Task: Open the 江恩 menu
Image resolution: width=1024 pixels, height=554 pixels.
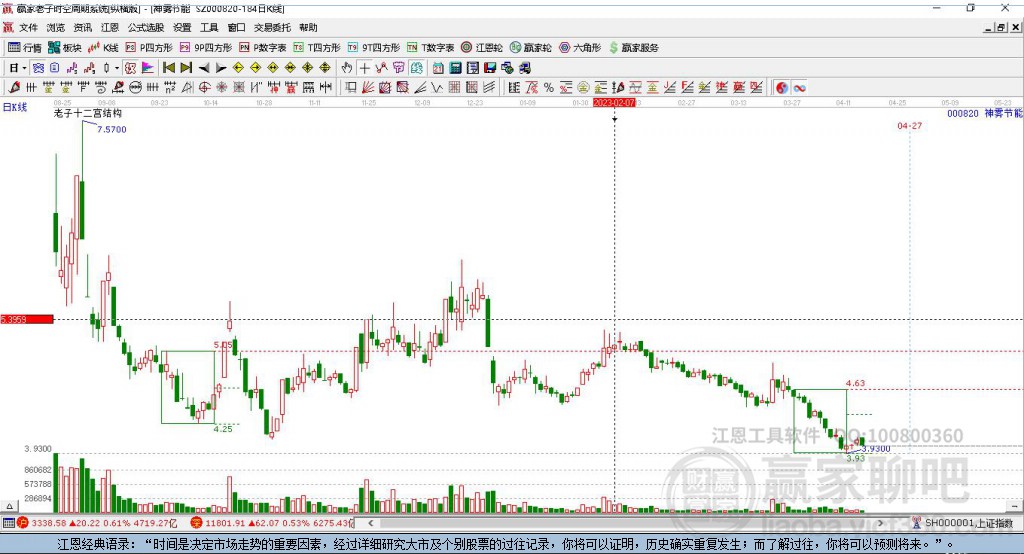Action: (x=110, y=27)
